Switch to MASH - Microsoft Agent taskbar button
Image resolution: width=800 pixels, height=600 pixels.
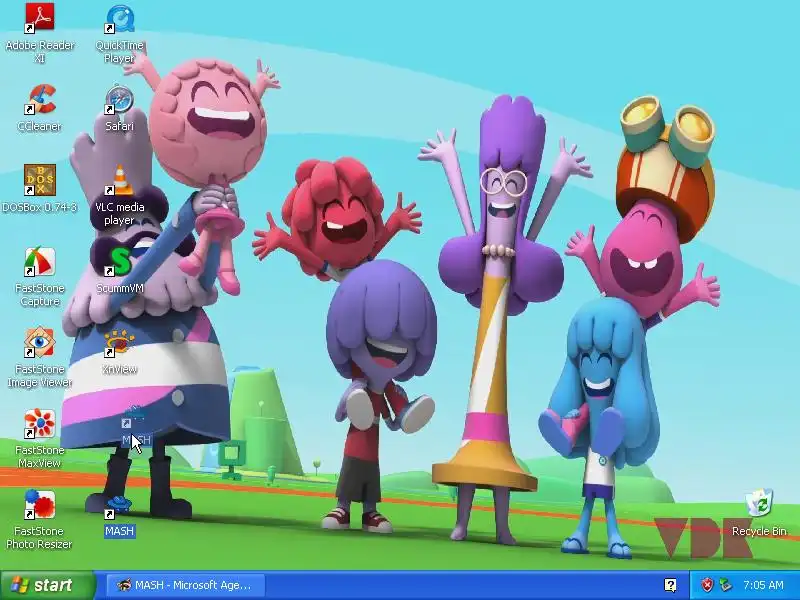point(185,585)
